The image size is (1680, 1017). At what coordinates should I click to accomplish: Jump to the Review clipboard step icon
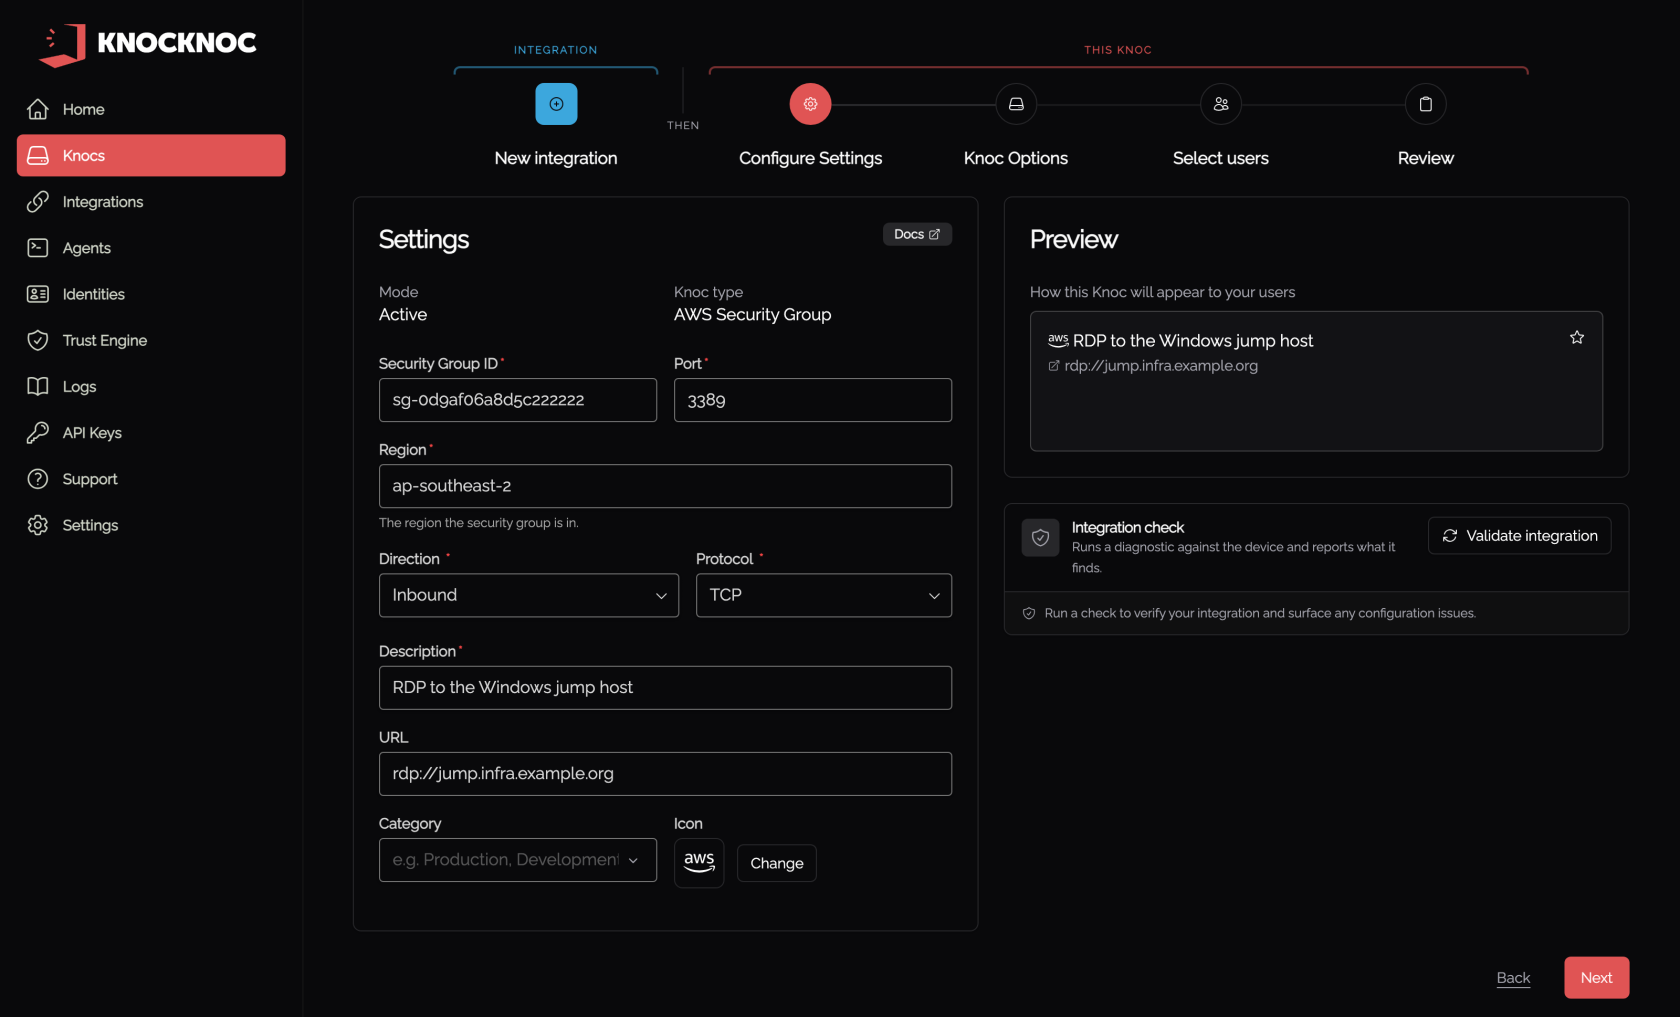[1426, 104]
